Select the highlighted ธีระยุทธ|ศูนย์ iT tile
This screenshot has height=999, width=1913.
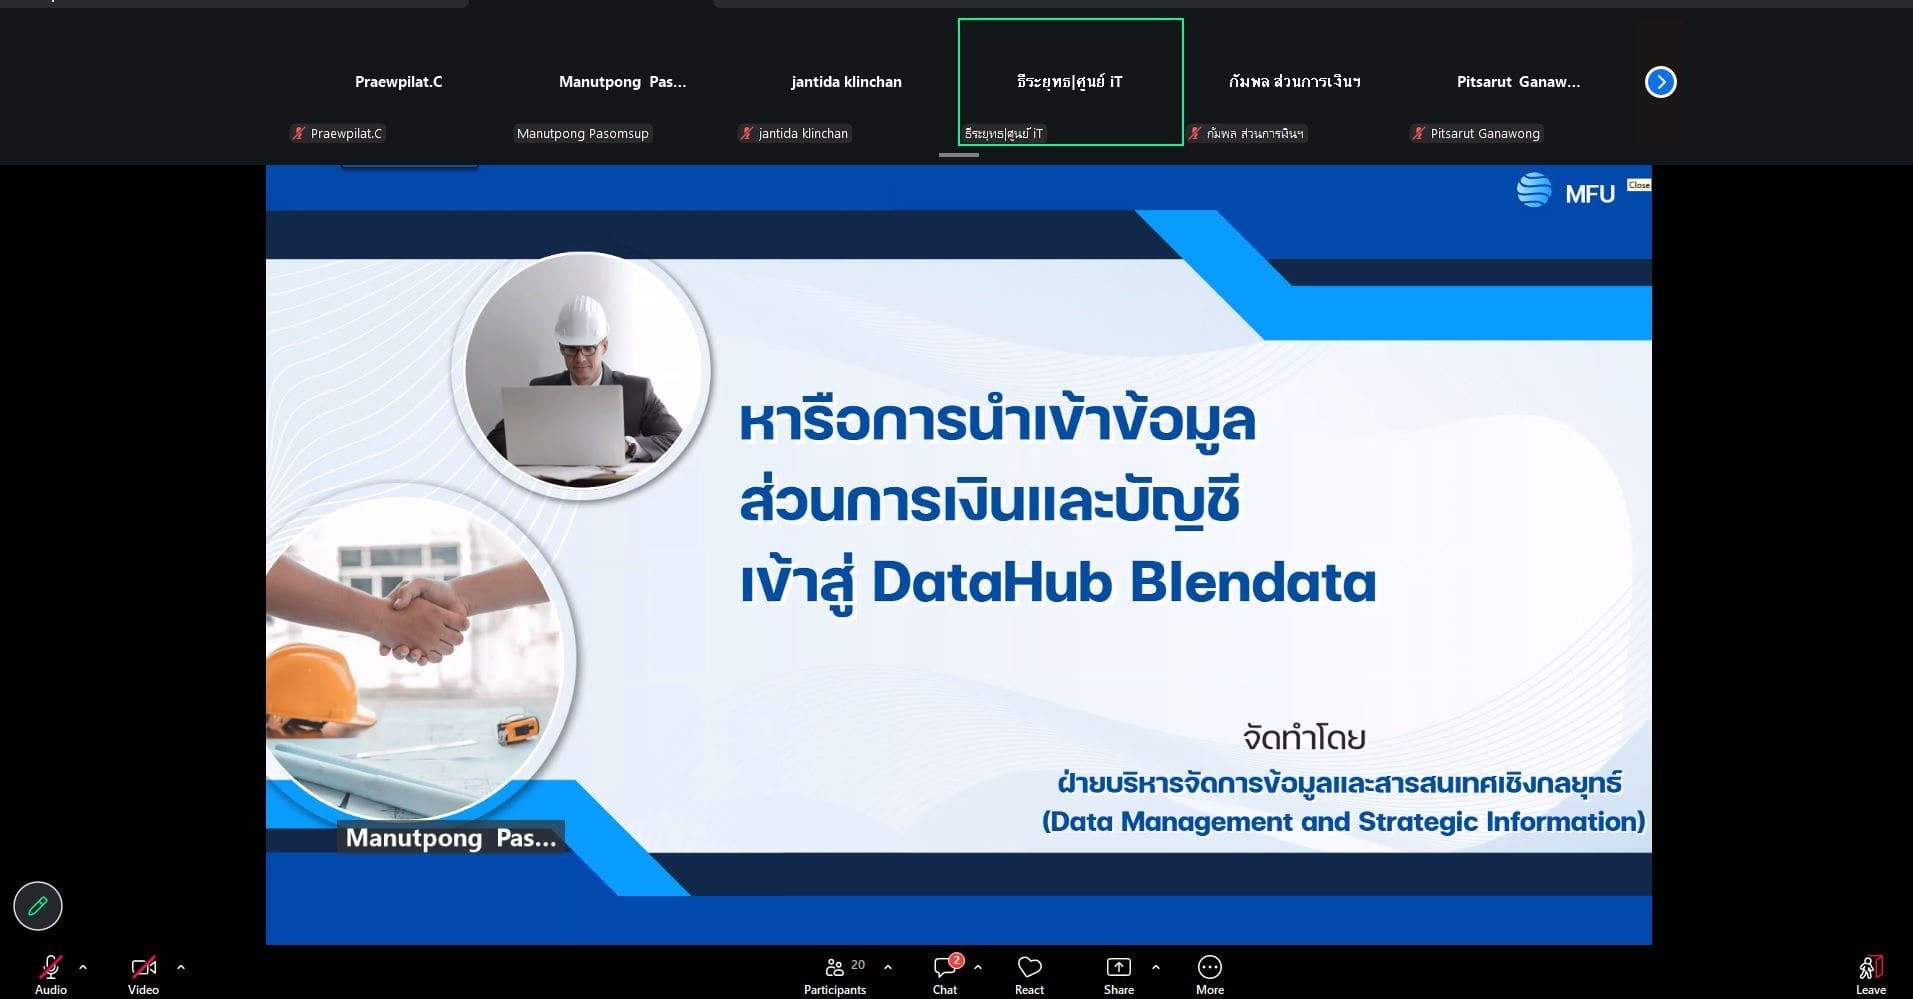[1070, 82]
